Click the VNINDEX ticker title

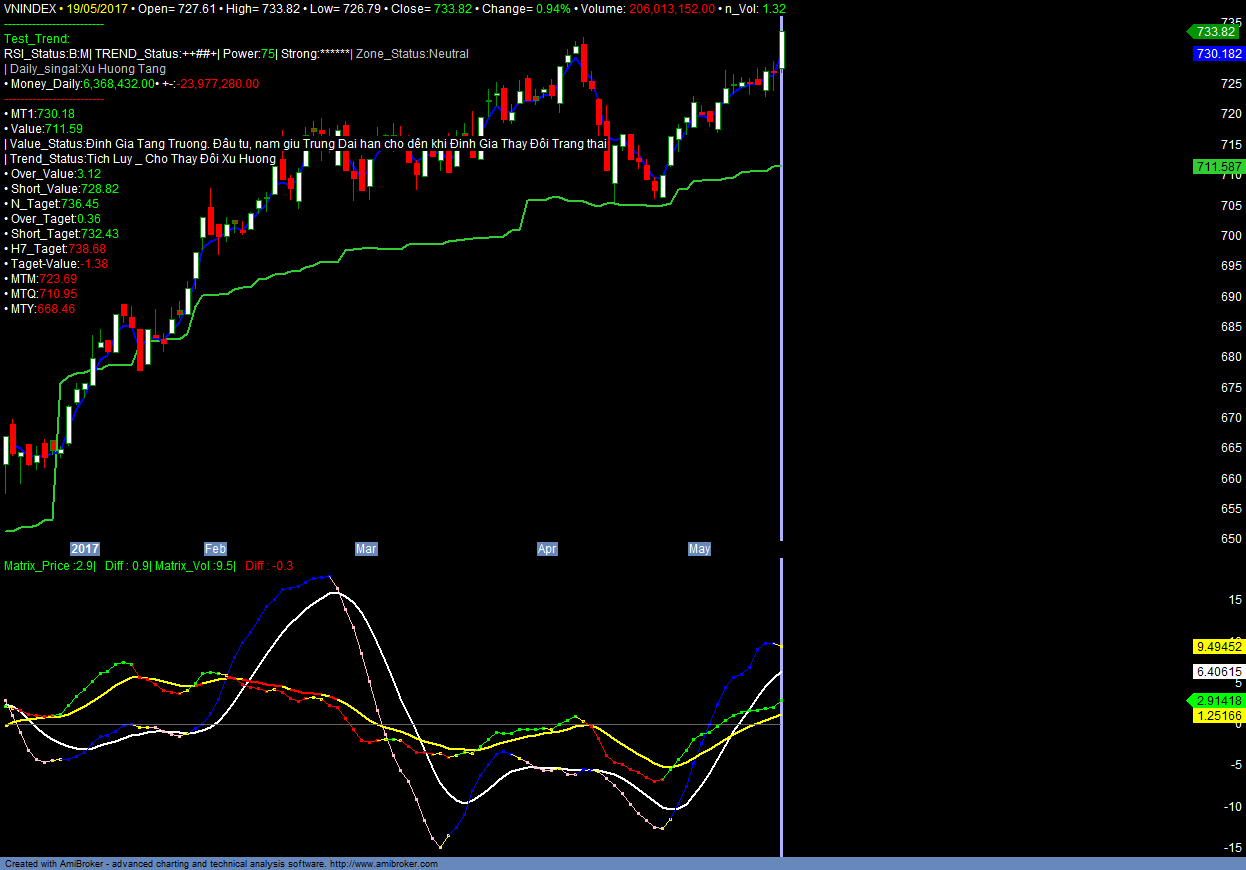tap(28, 8)
